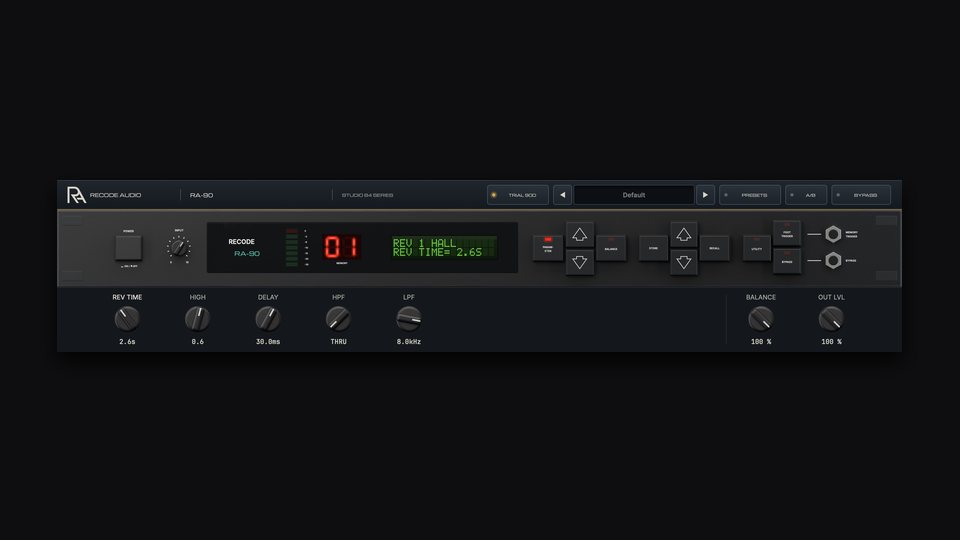Toggle the Power switch on the unit
This screenshot has width=960, height=540.
pos(129,248)
